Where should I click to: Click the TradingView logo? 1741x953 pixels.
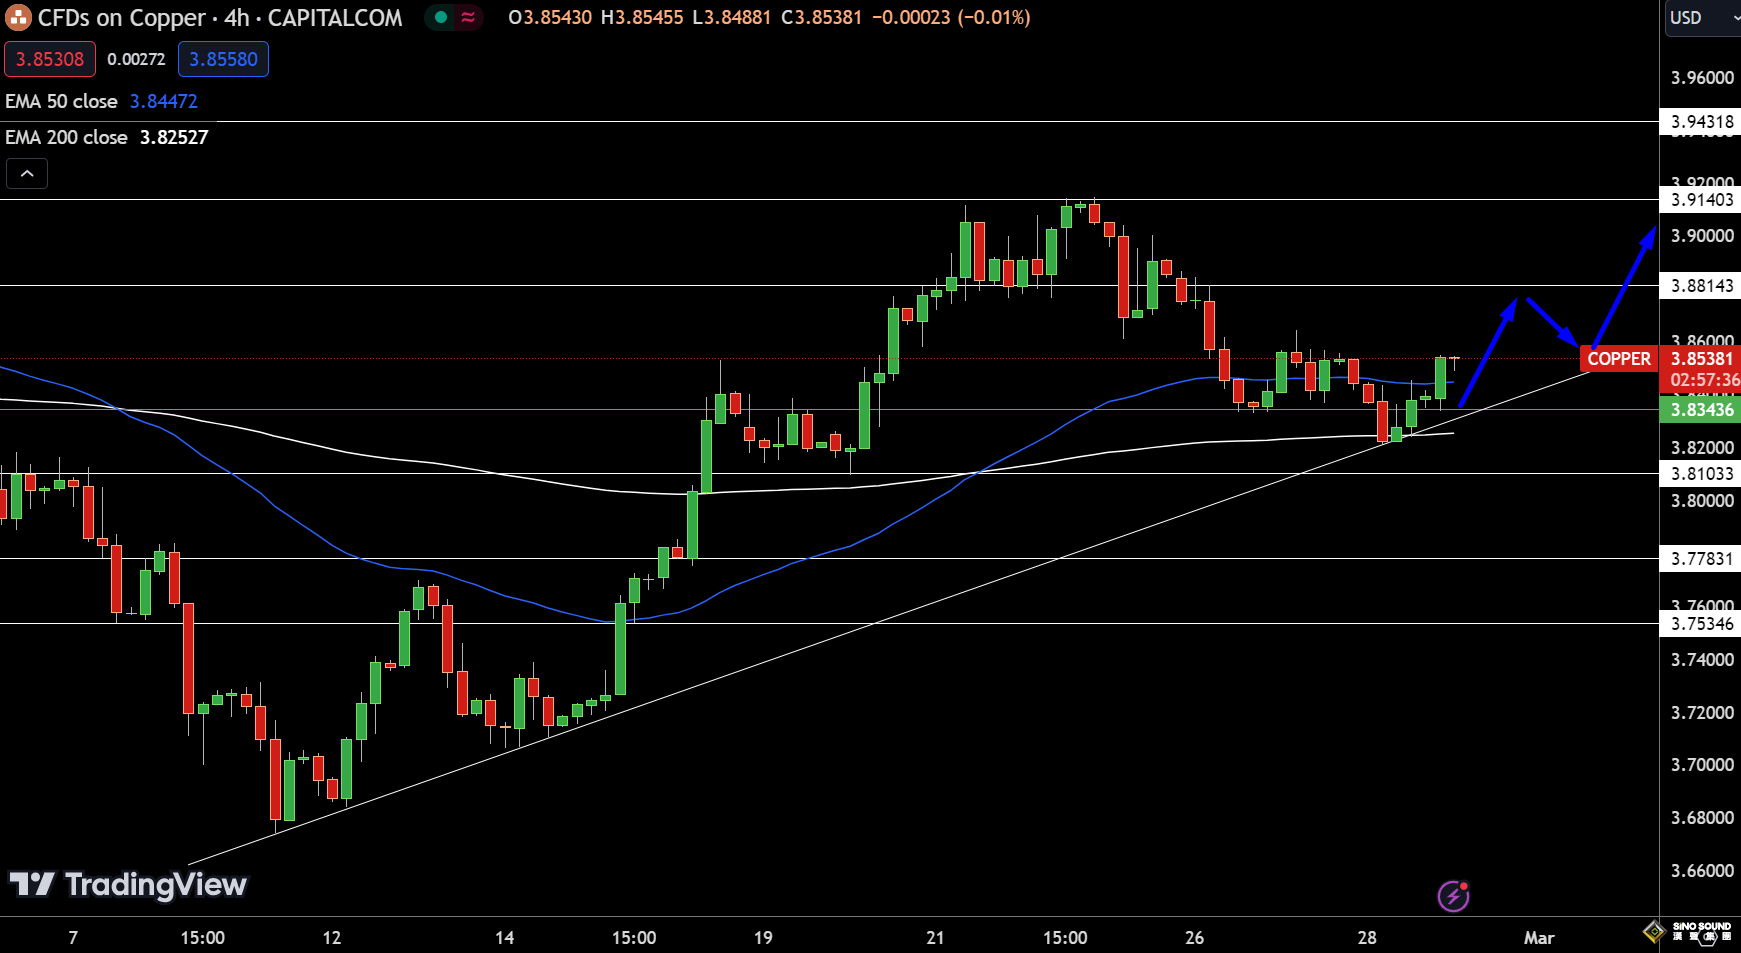[x=128, y=885]
